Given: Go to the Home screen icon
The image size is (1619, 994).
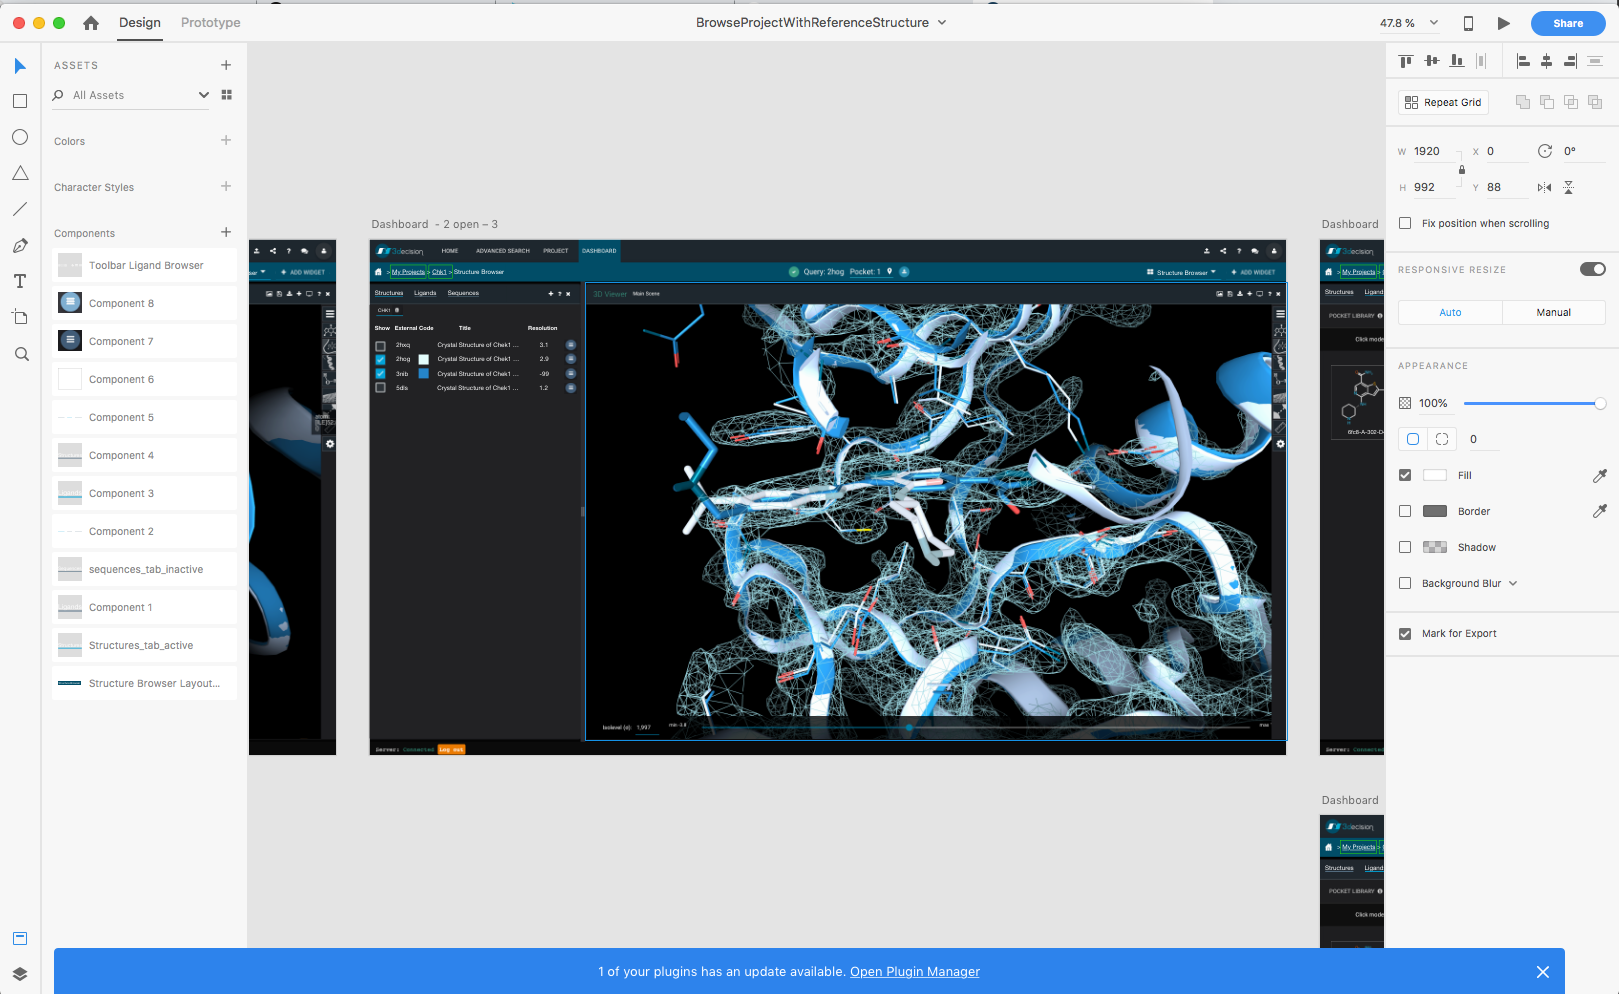Looking at the screenshot, I should (91, 23).
